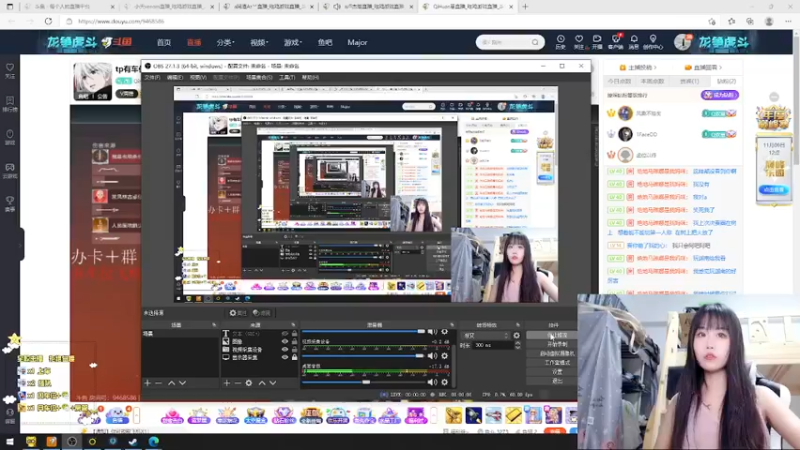Move the scene up in the scenes list

point(171,383)
